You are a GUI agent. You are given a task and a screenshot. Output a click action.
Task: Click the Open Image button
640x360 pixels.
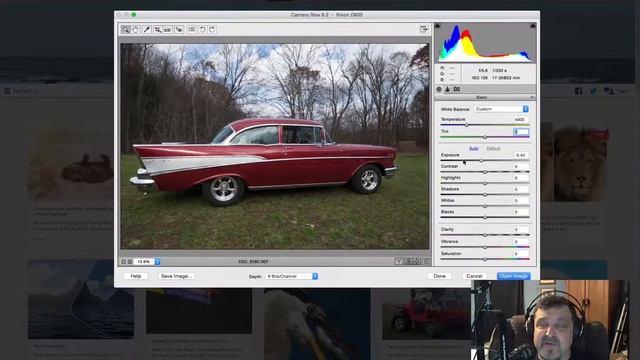click(x=514, y=276)
